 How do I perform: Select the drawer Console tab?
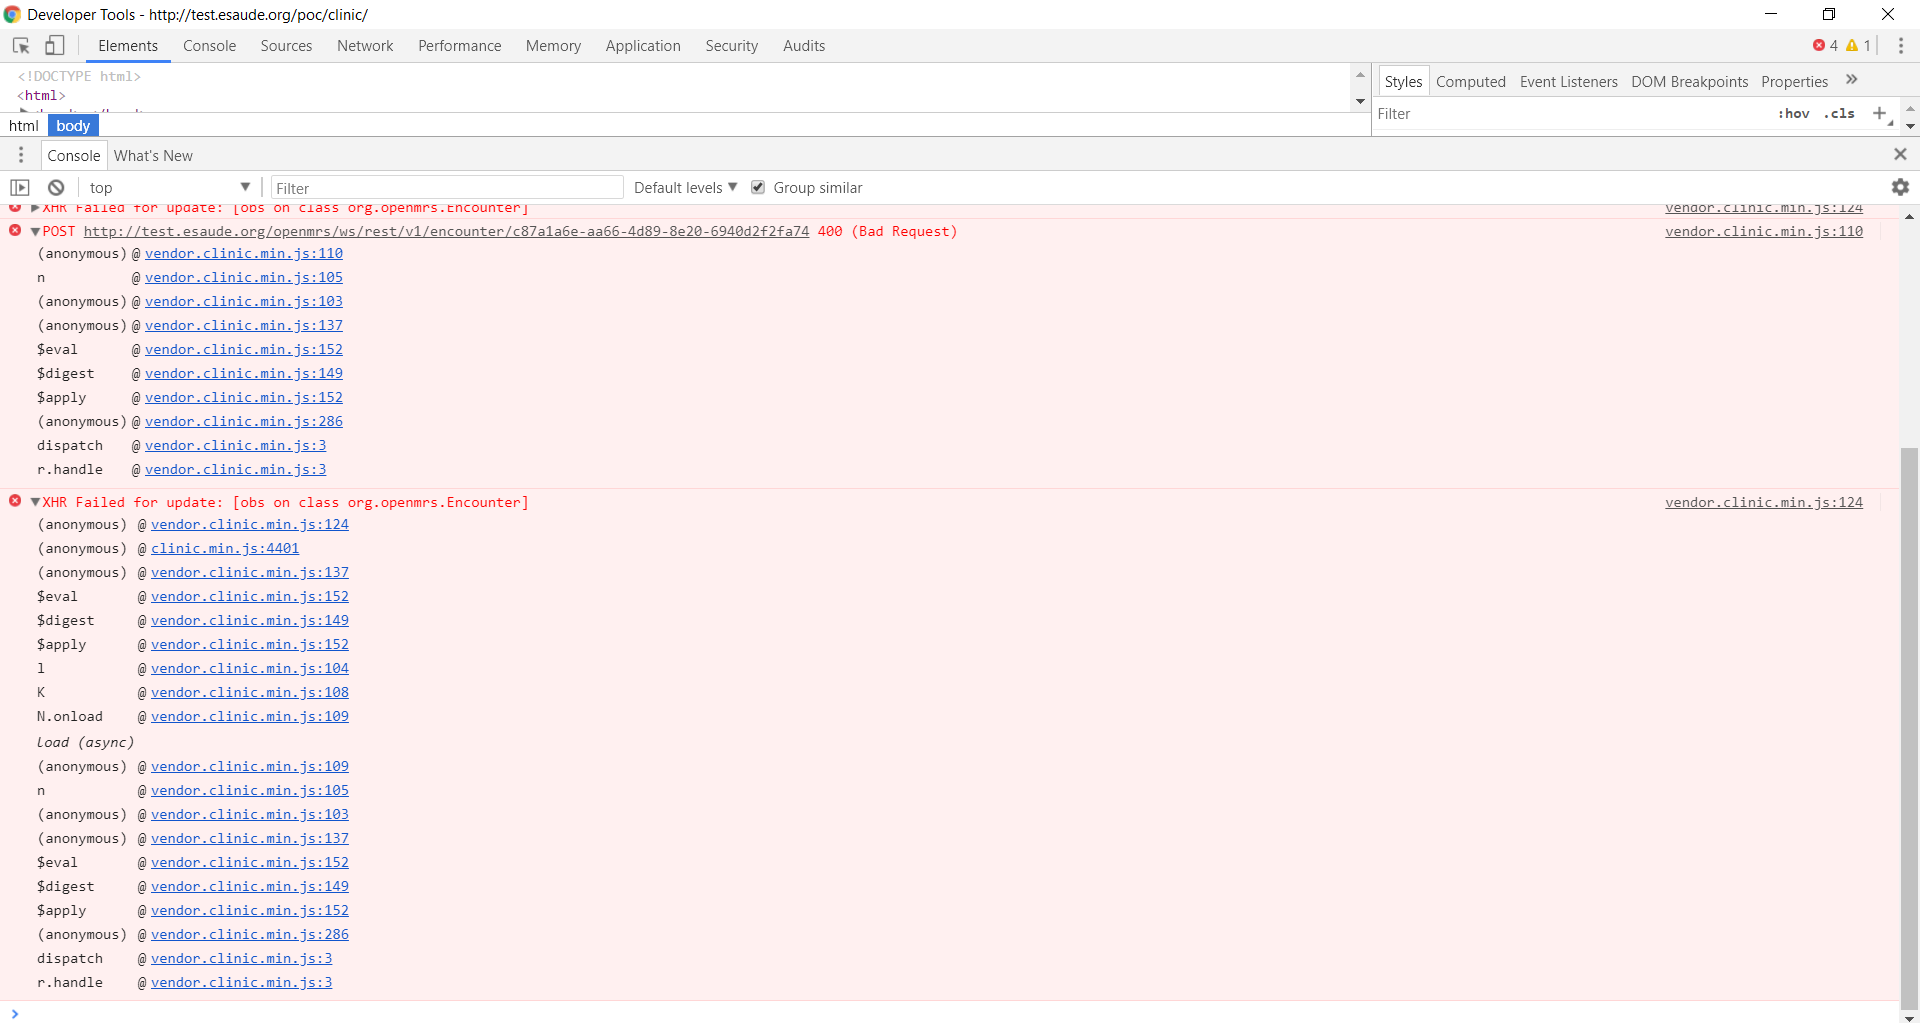click(74, 155)
